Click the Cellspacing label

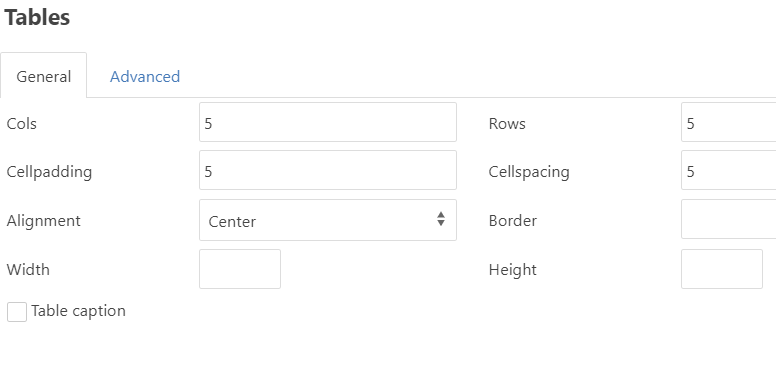click(x=529, y=172)
